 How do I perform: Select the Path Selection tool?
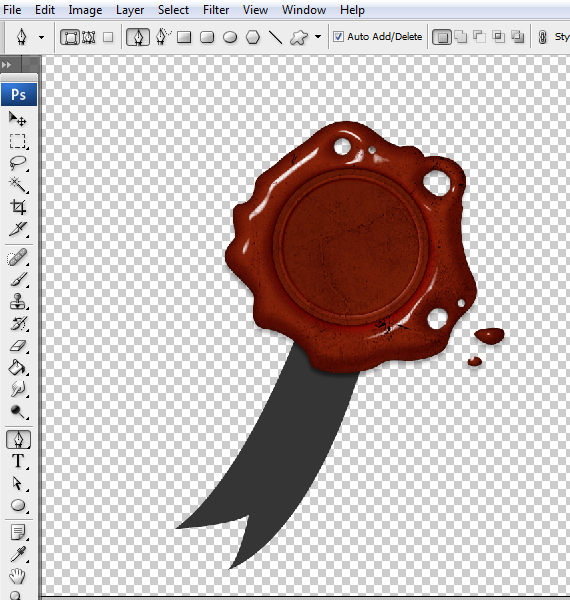[x=18, y=483]
